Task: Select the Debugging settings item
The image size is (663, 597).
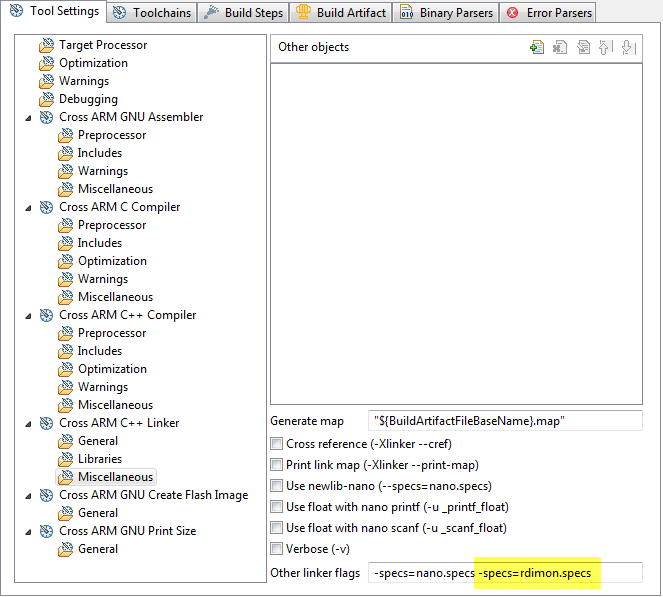Action: (x=88, y=99)
